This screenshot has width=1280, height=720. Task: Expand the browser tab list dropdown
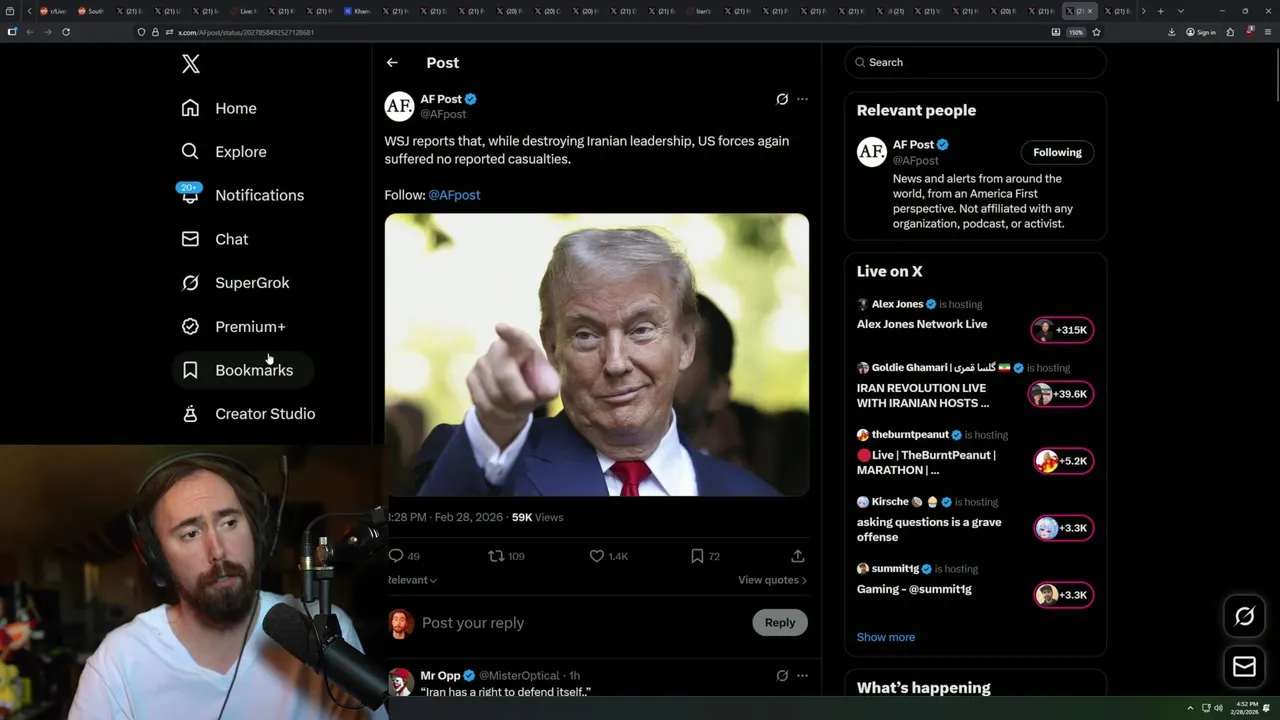pos(1181,11)
